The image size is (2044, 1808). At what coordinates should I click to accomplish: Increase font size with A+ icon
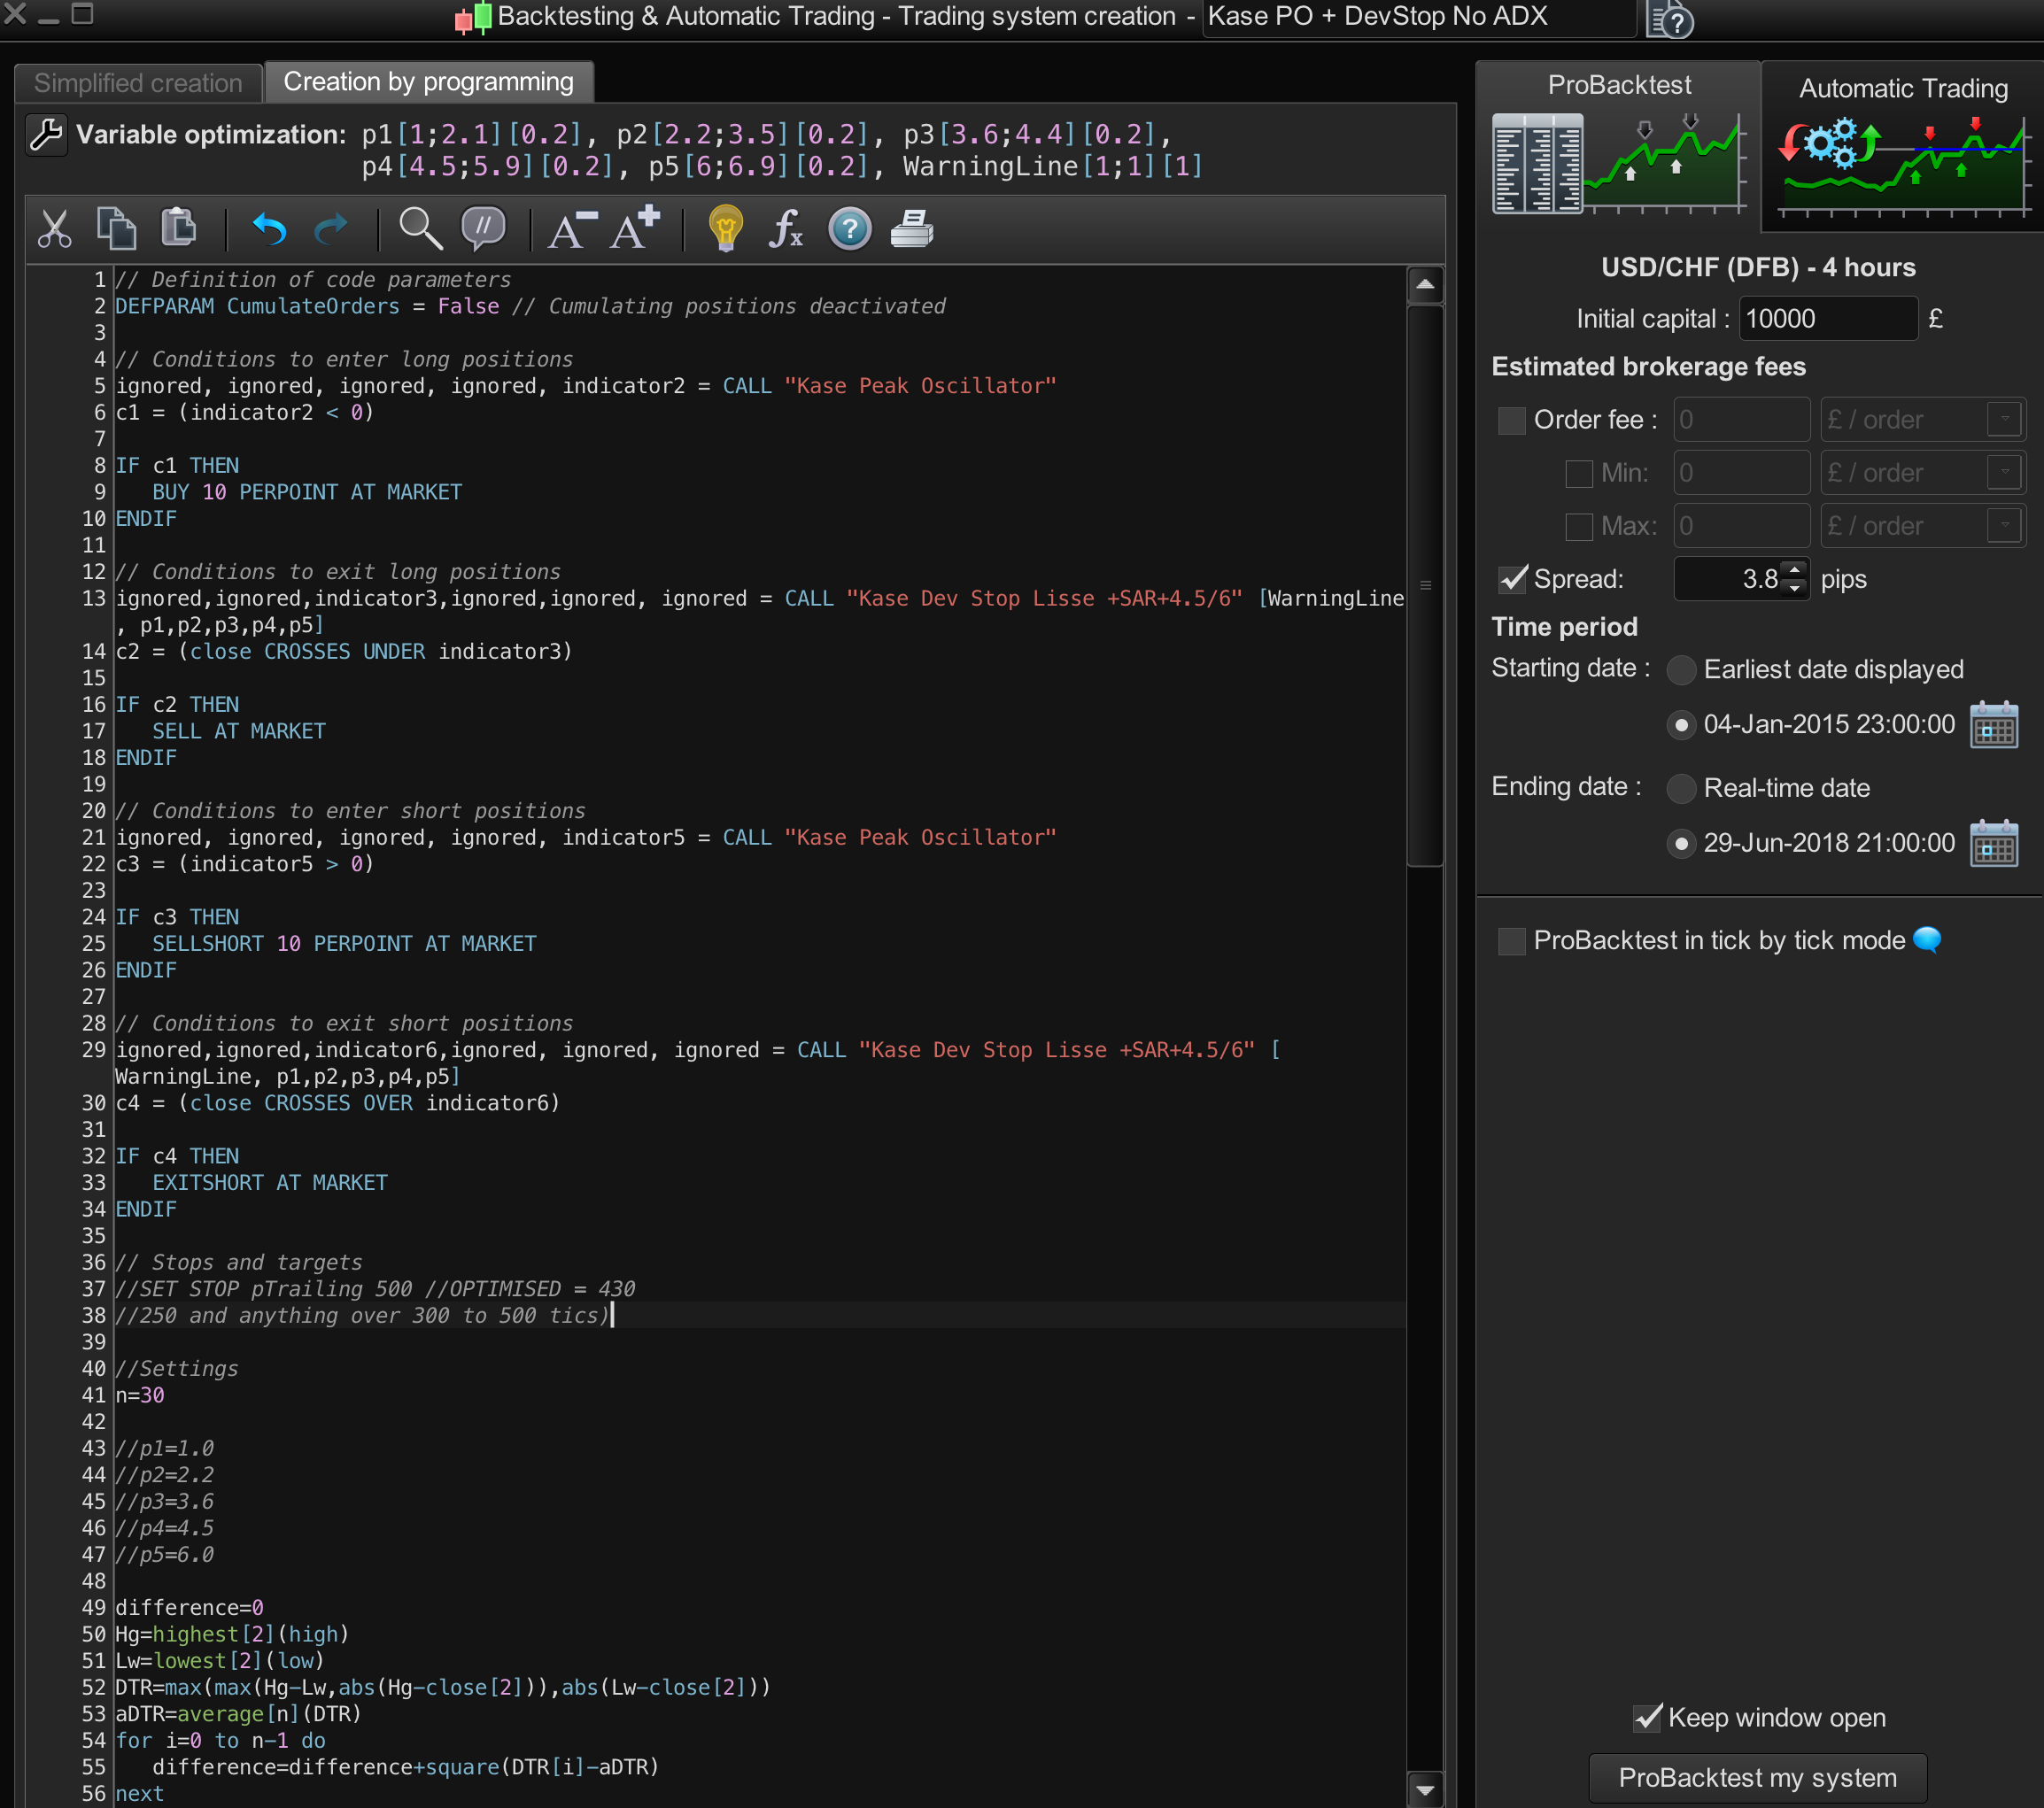tap(636, 229)
